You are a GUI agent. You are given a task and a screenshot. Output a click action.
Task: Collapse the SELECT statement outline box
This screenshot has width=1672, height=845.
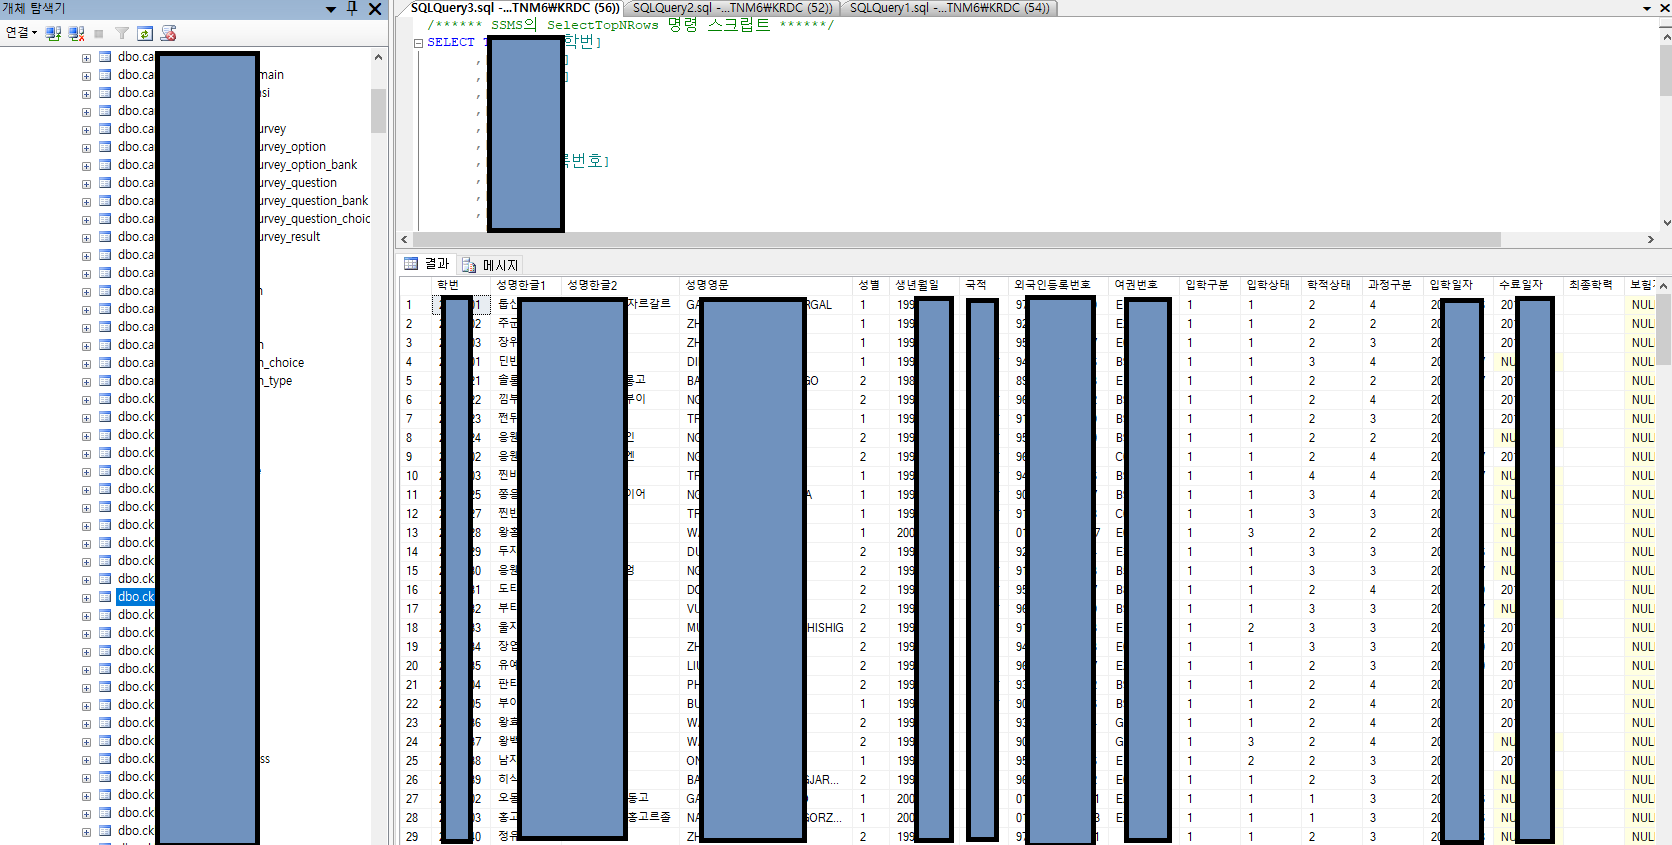(418, 43)
